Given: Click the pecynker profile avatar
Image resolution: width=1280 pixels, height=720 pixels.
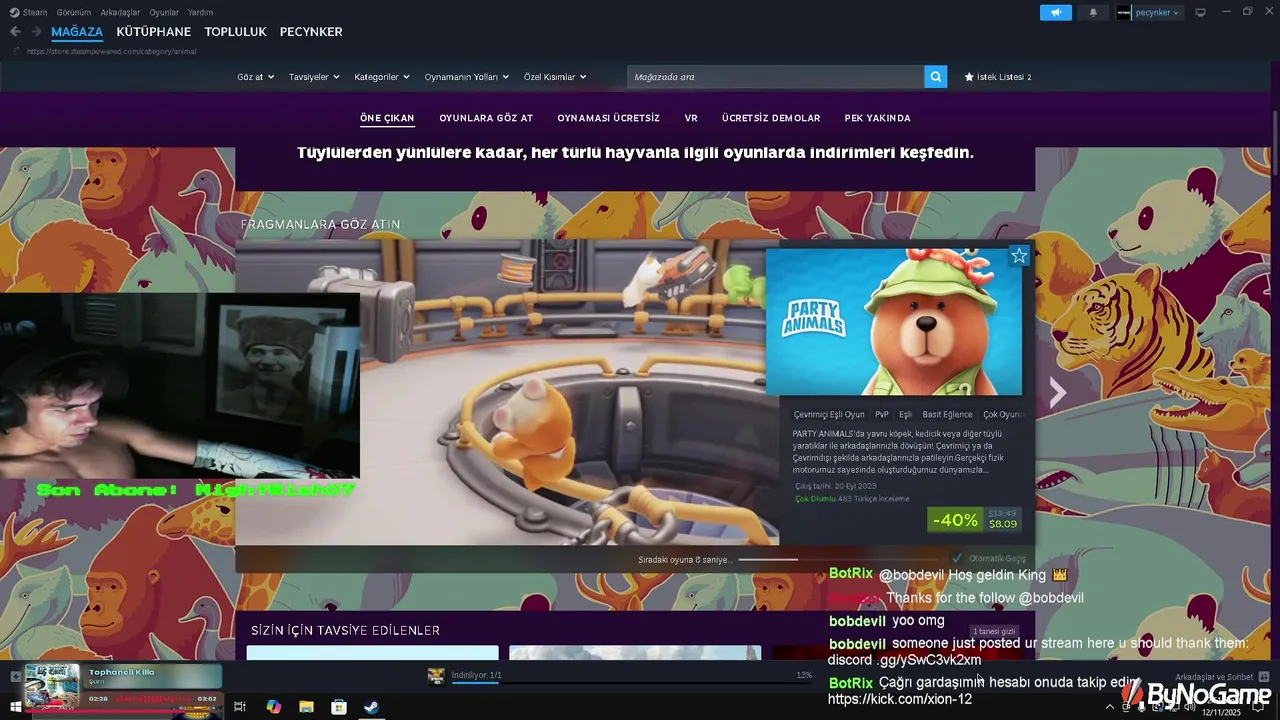Looking at the screenshot, I should click(x=1124, y=12).
